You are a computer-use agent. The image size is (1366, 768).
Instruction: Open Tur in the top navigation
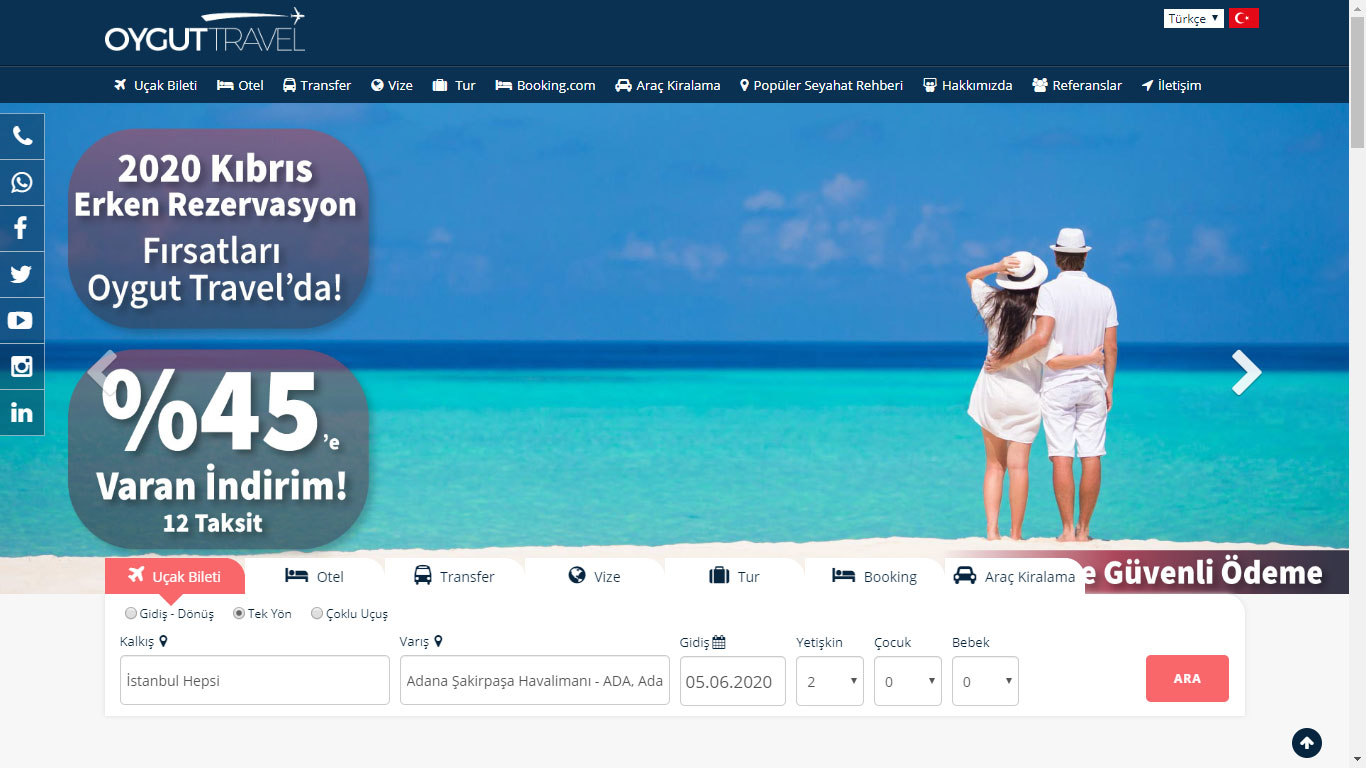click(x=454, y=85)
